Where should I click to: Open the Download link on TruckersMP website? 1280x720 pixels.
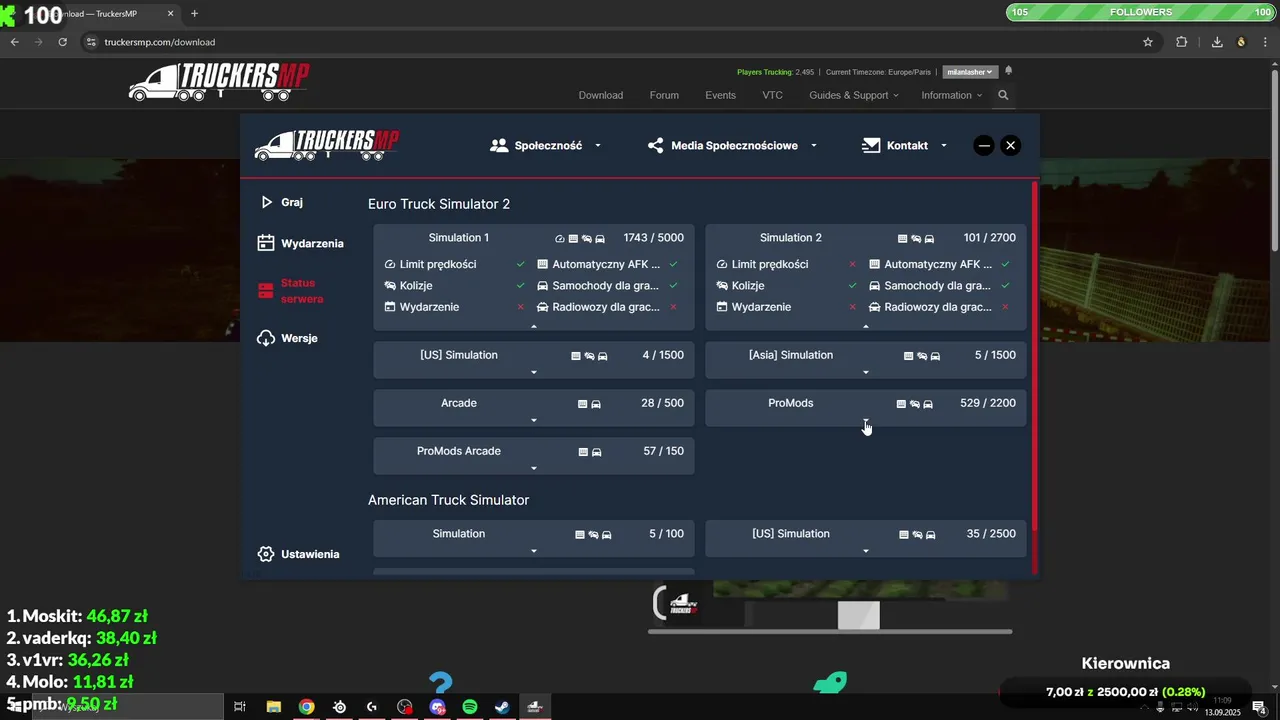pos(601,95)
